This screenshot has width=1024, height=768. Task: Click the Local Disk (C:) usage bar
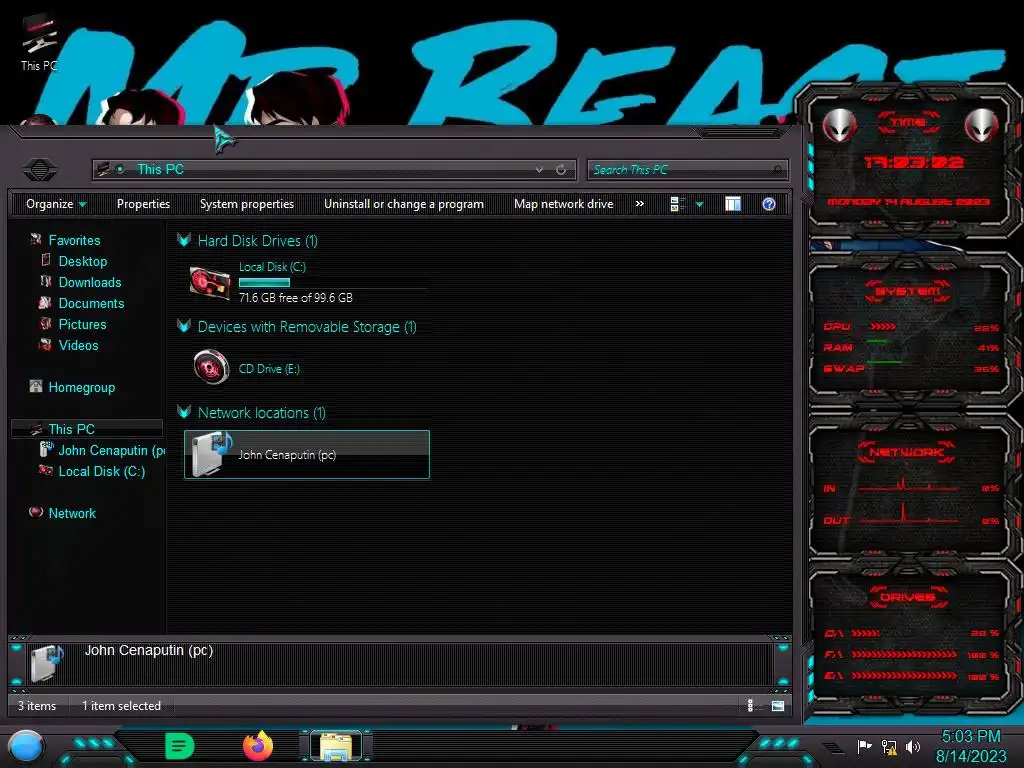click(x=332, y=283)
